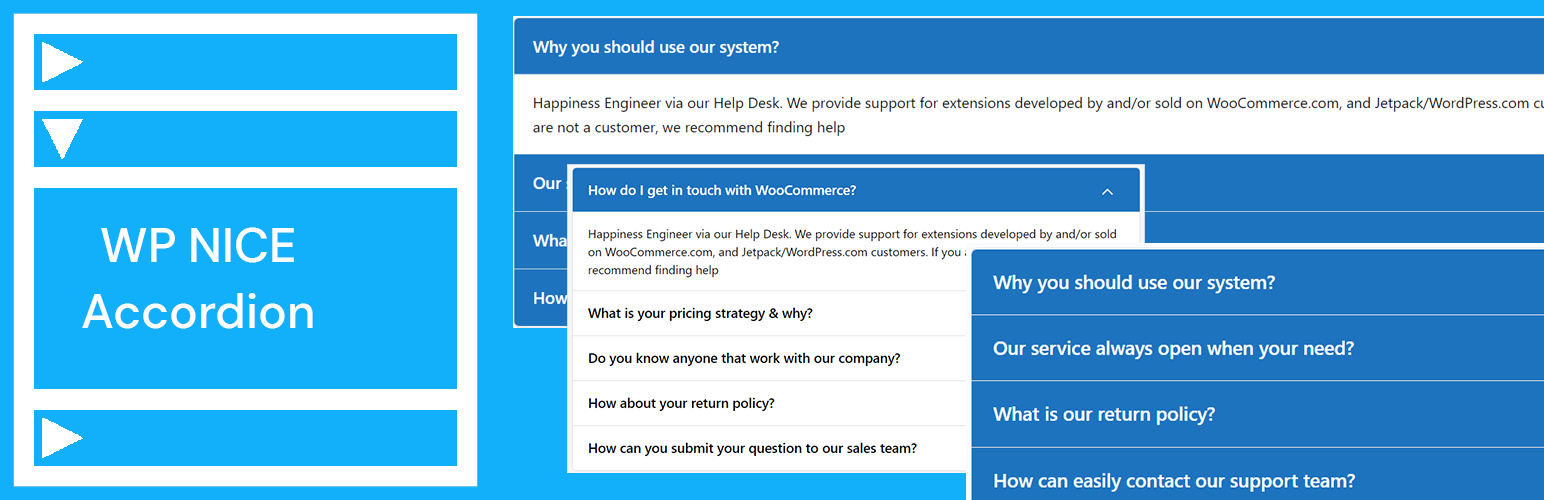Click the Happiness Engineer text in middle accordion
Viewport: 1544px width, 500px height.
(852, 252)
